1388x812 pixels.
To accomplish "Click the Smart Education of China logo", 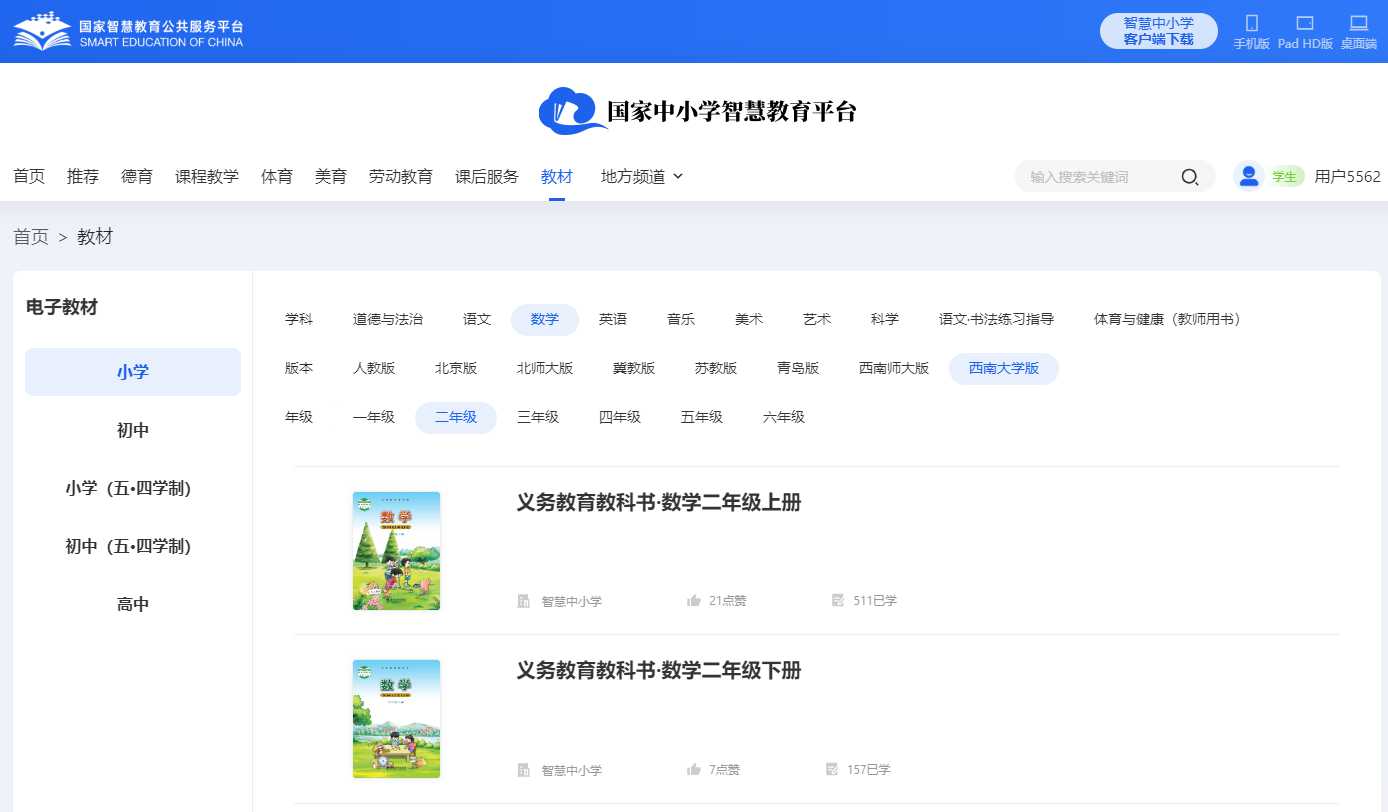I will coord(128,31).
